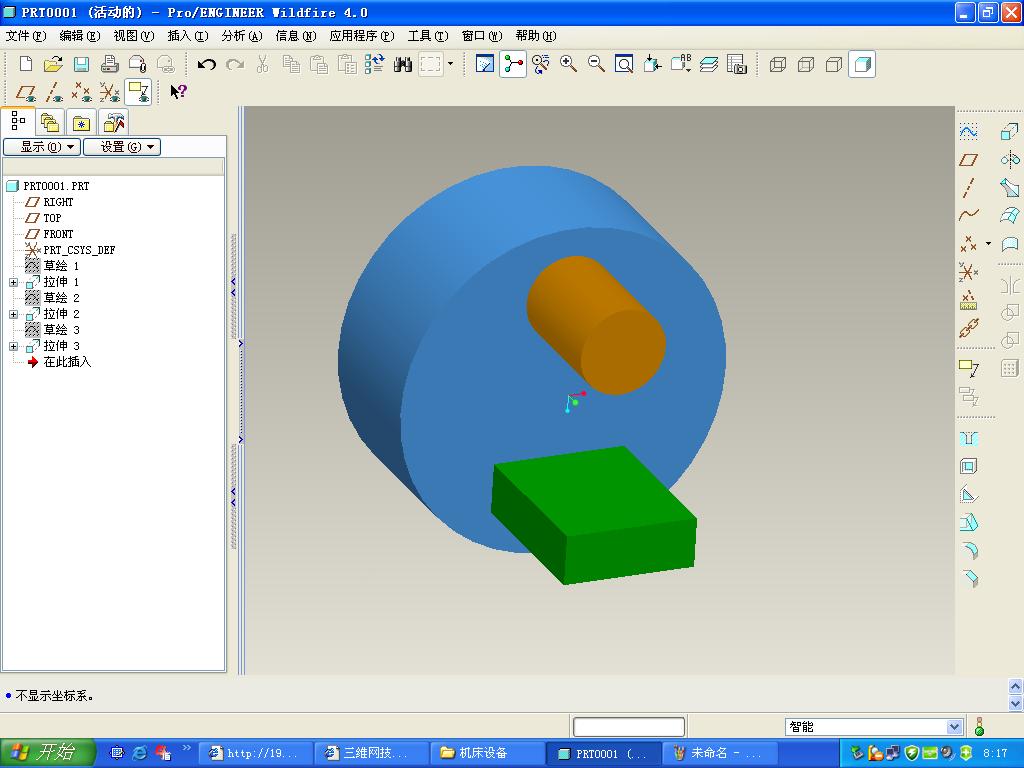Switch to wireframe display mode

[778, 64]
